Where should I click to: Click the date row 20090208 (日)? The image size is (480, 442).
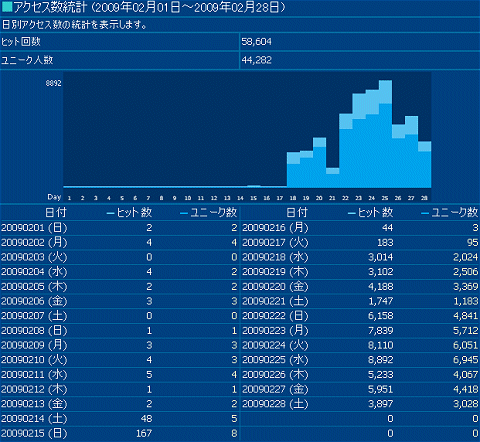click(x=34, y=330)
